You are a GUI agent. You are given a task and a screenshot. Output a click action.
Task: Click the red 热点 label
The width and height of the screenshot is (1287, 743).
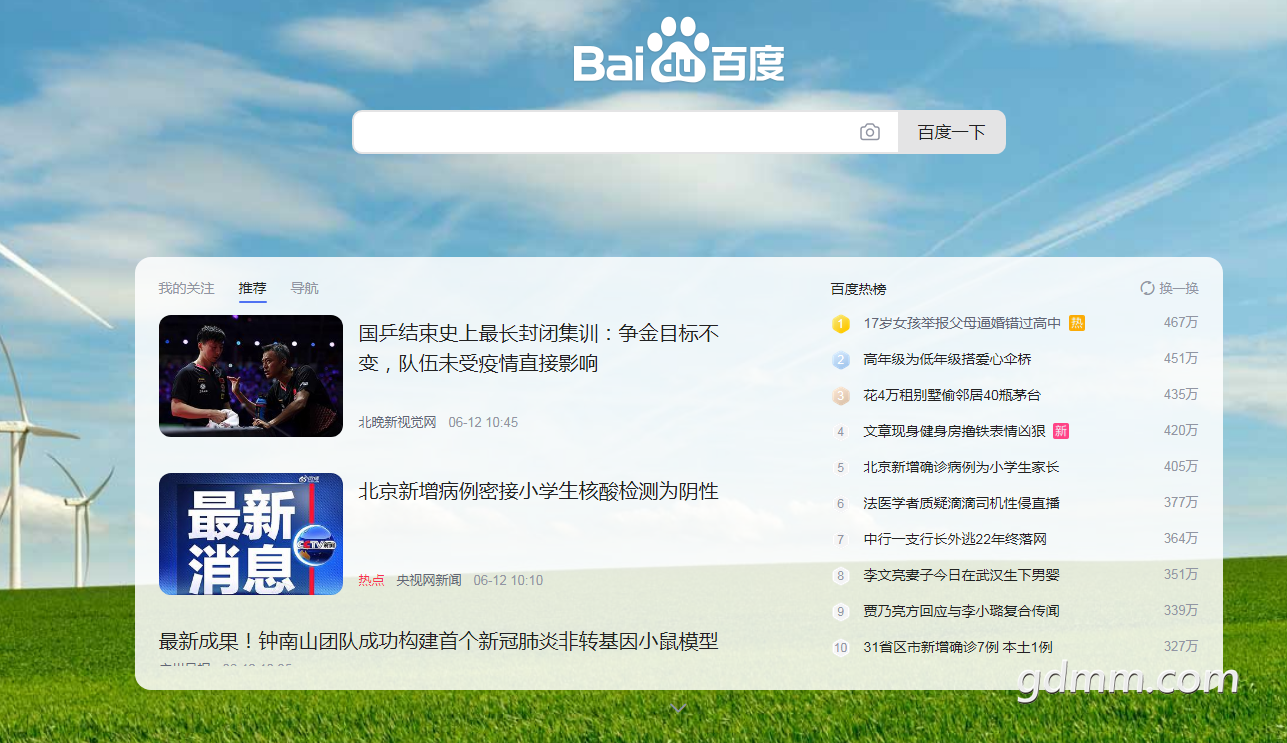pos(371,580)
